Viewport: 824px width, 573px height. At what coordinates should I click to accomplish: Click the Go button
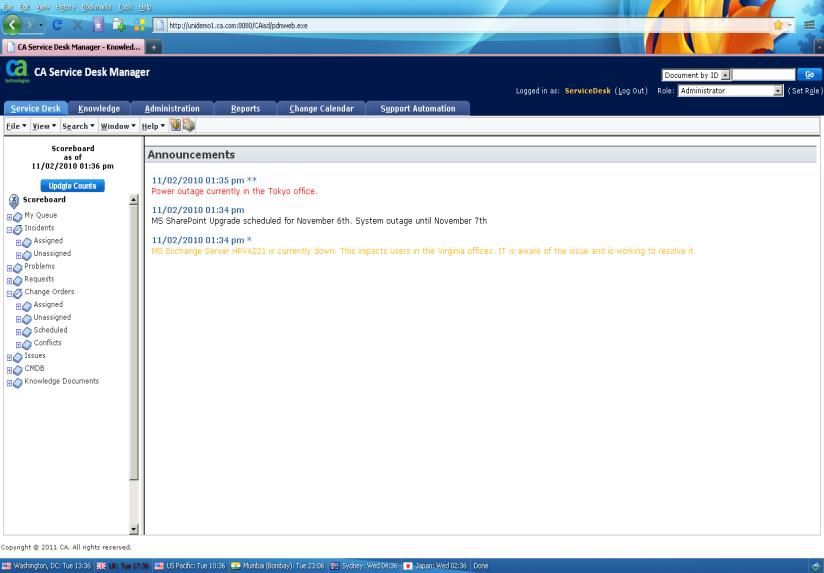809,75
